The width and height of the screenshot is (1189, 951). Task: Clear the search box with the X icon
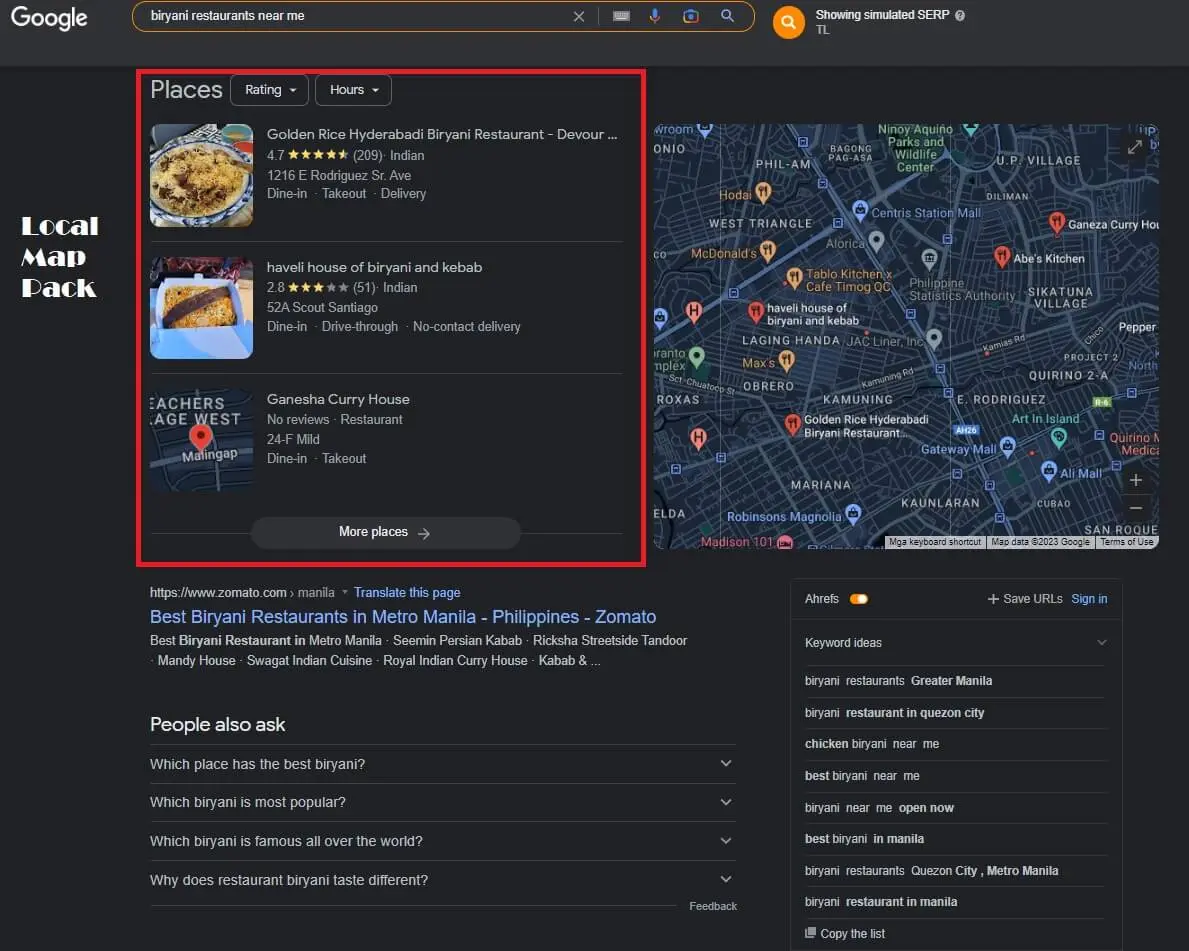click(x=579, y=16)
